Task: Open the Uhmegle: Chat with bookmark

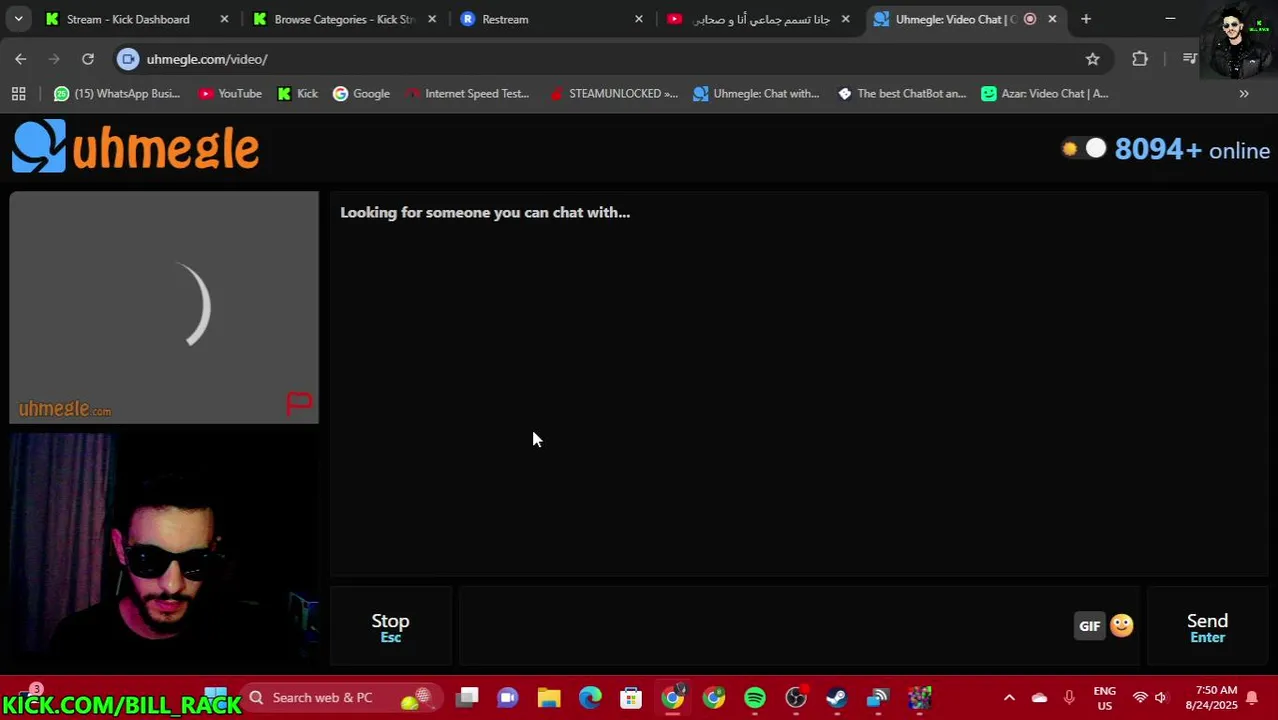Action: coord(756,93)
